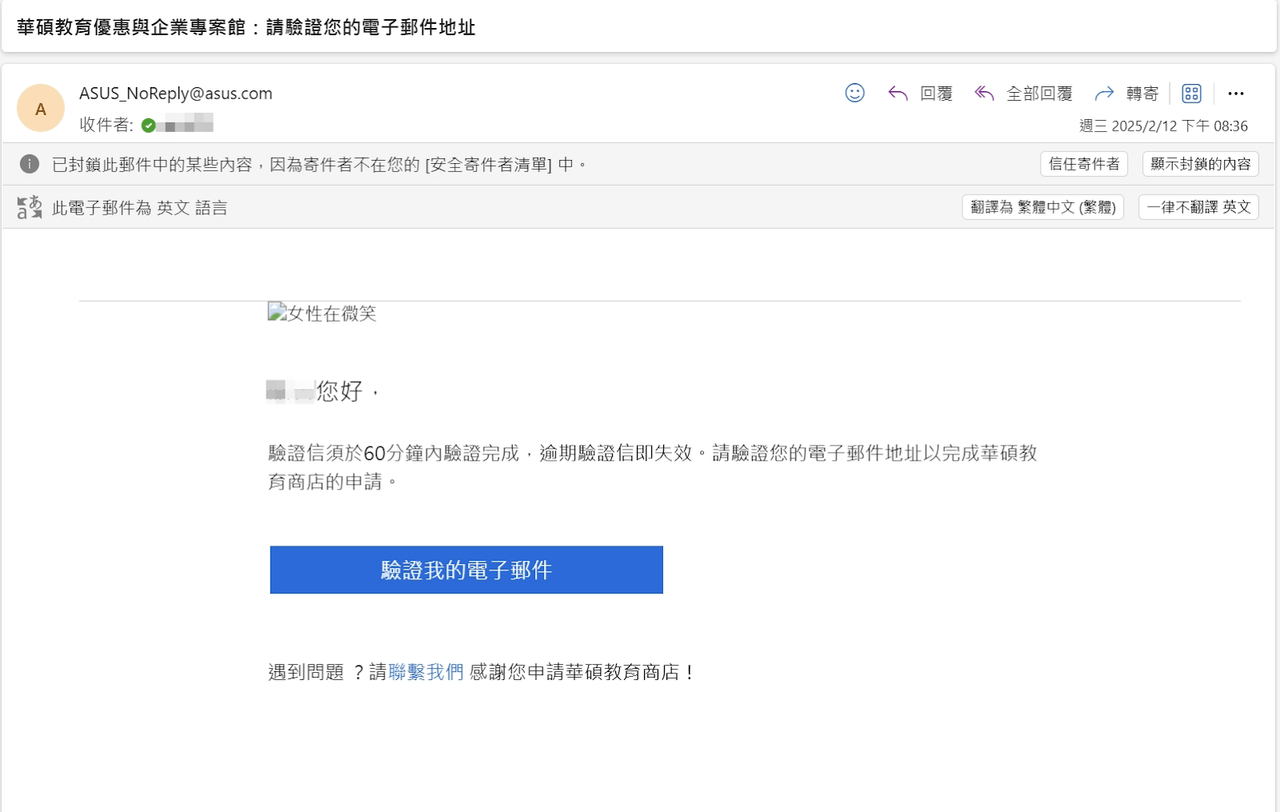
Task: Click the translate language icon
Action: [29, 207]
